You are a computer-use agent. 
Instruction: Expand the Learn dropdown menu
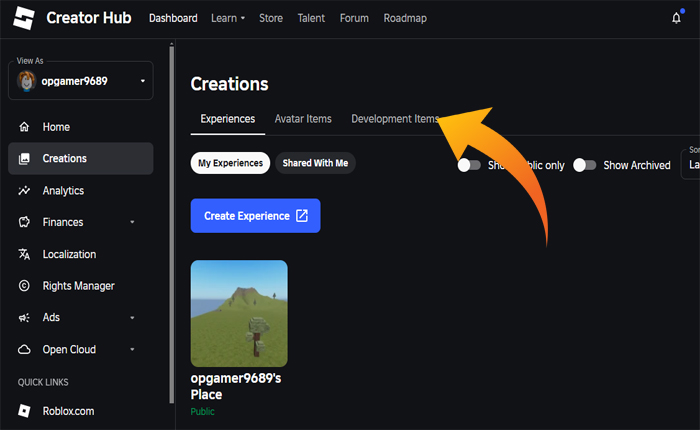coord(228,18)
